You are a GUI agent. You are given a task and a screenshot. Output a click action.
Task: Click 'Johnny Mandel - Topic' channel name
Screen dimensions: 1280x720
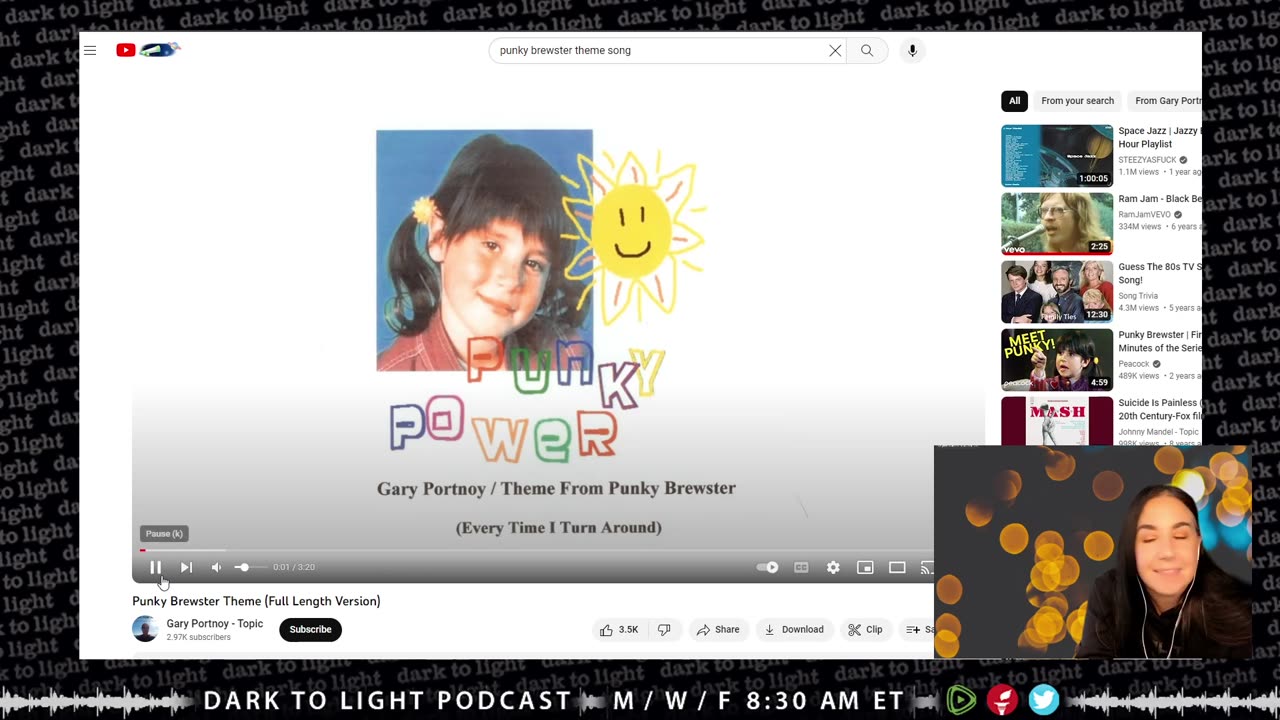click(x=1160, y=432)
